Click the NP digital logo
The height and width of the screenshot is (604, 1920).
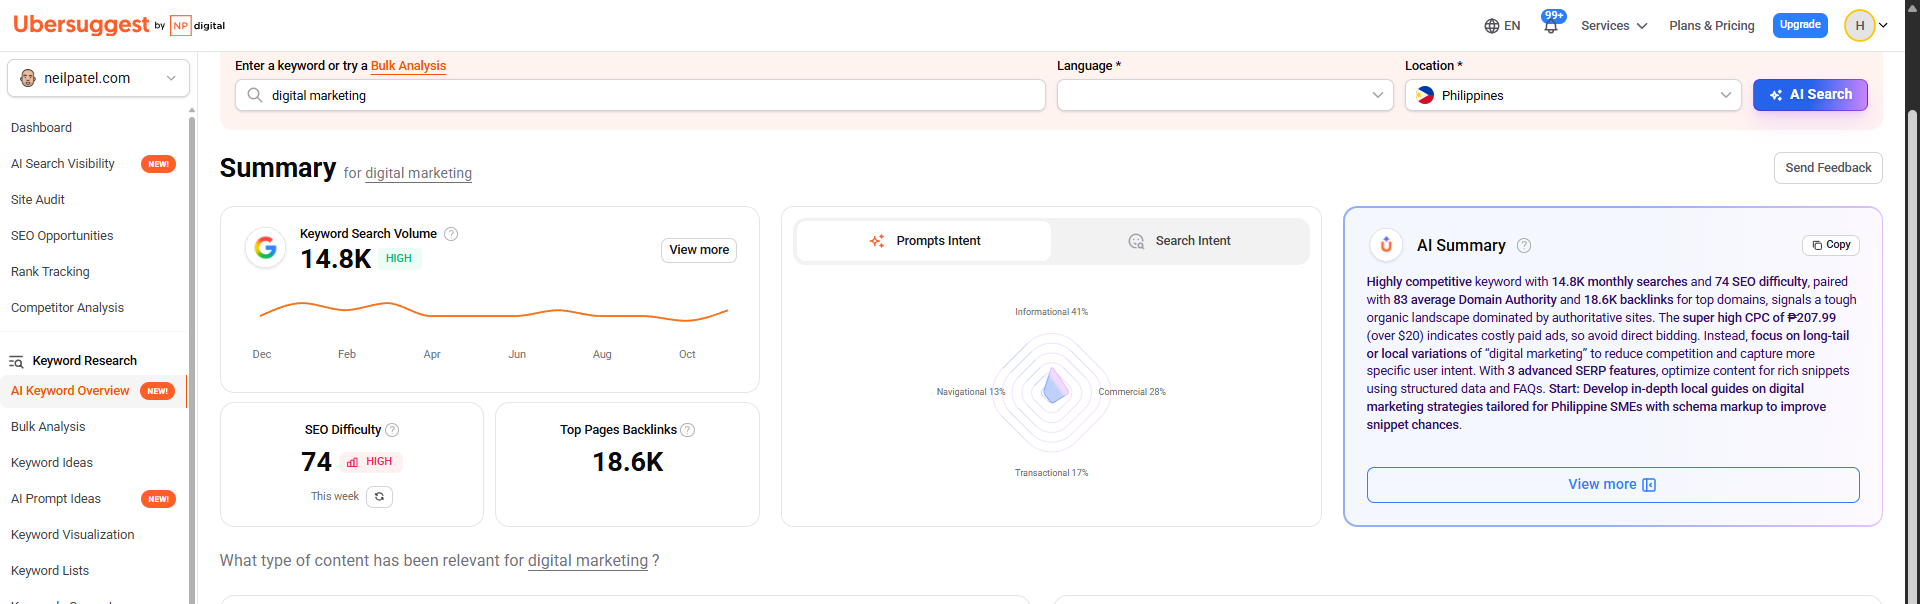click(197, 26)
